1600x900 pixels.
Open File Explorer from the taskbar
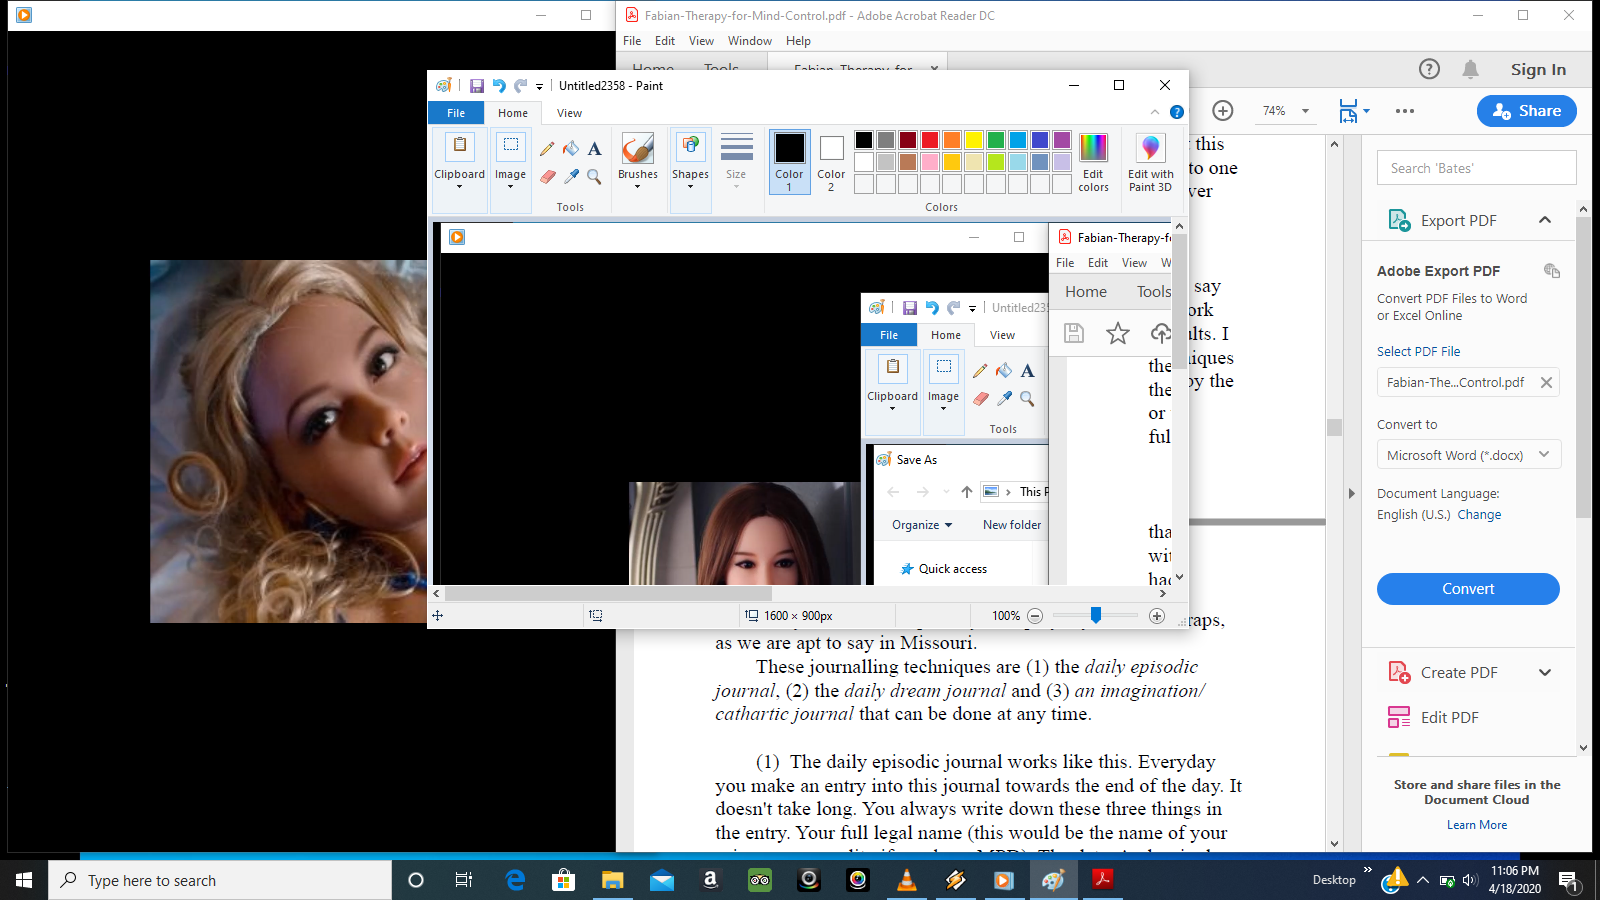tap(613, 880)
